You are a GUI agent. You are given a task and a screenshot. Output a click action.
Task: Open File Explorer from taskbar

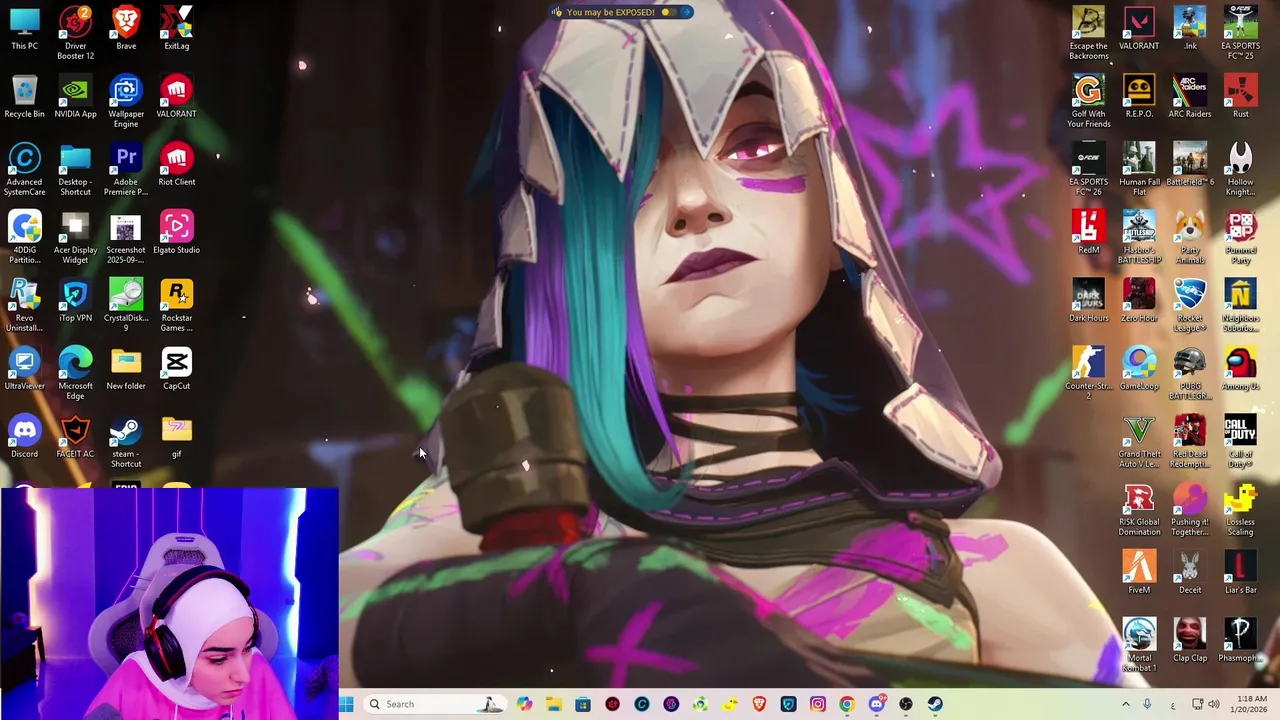(x=553, y=704)
